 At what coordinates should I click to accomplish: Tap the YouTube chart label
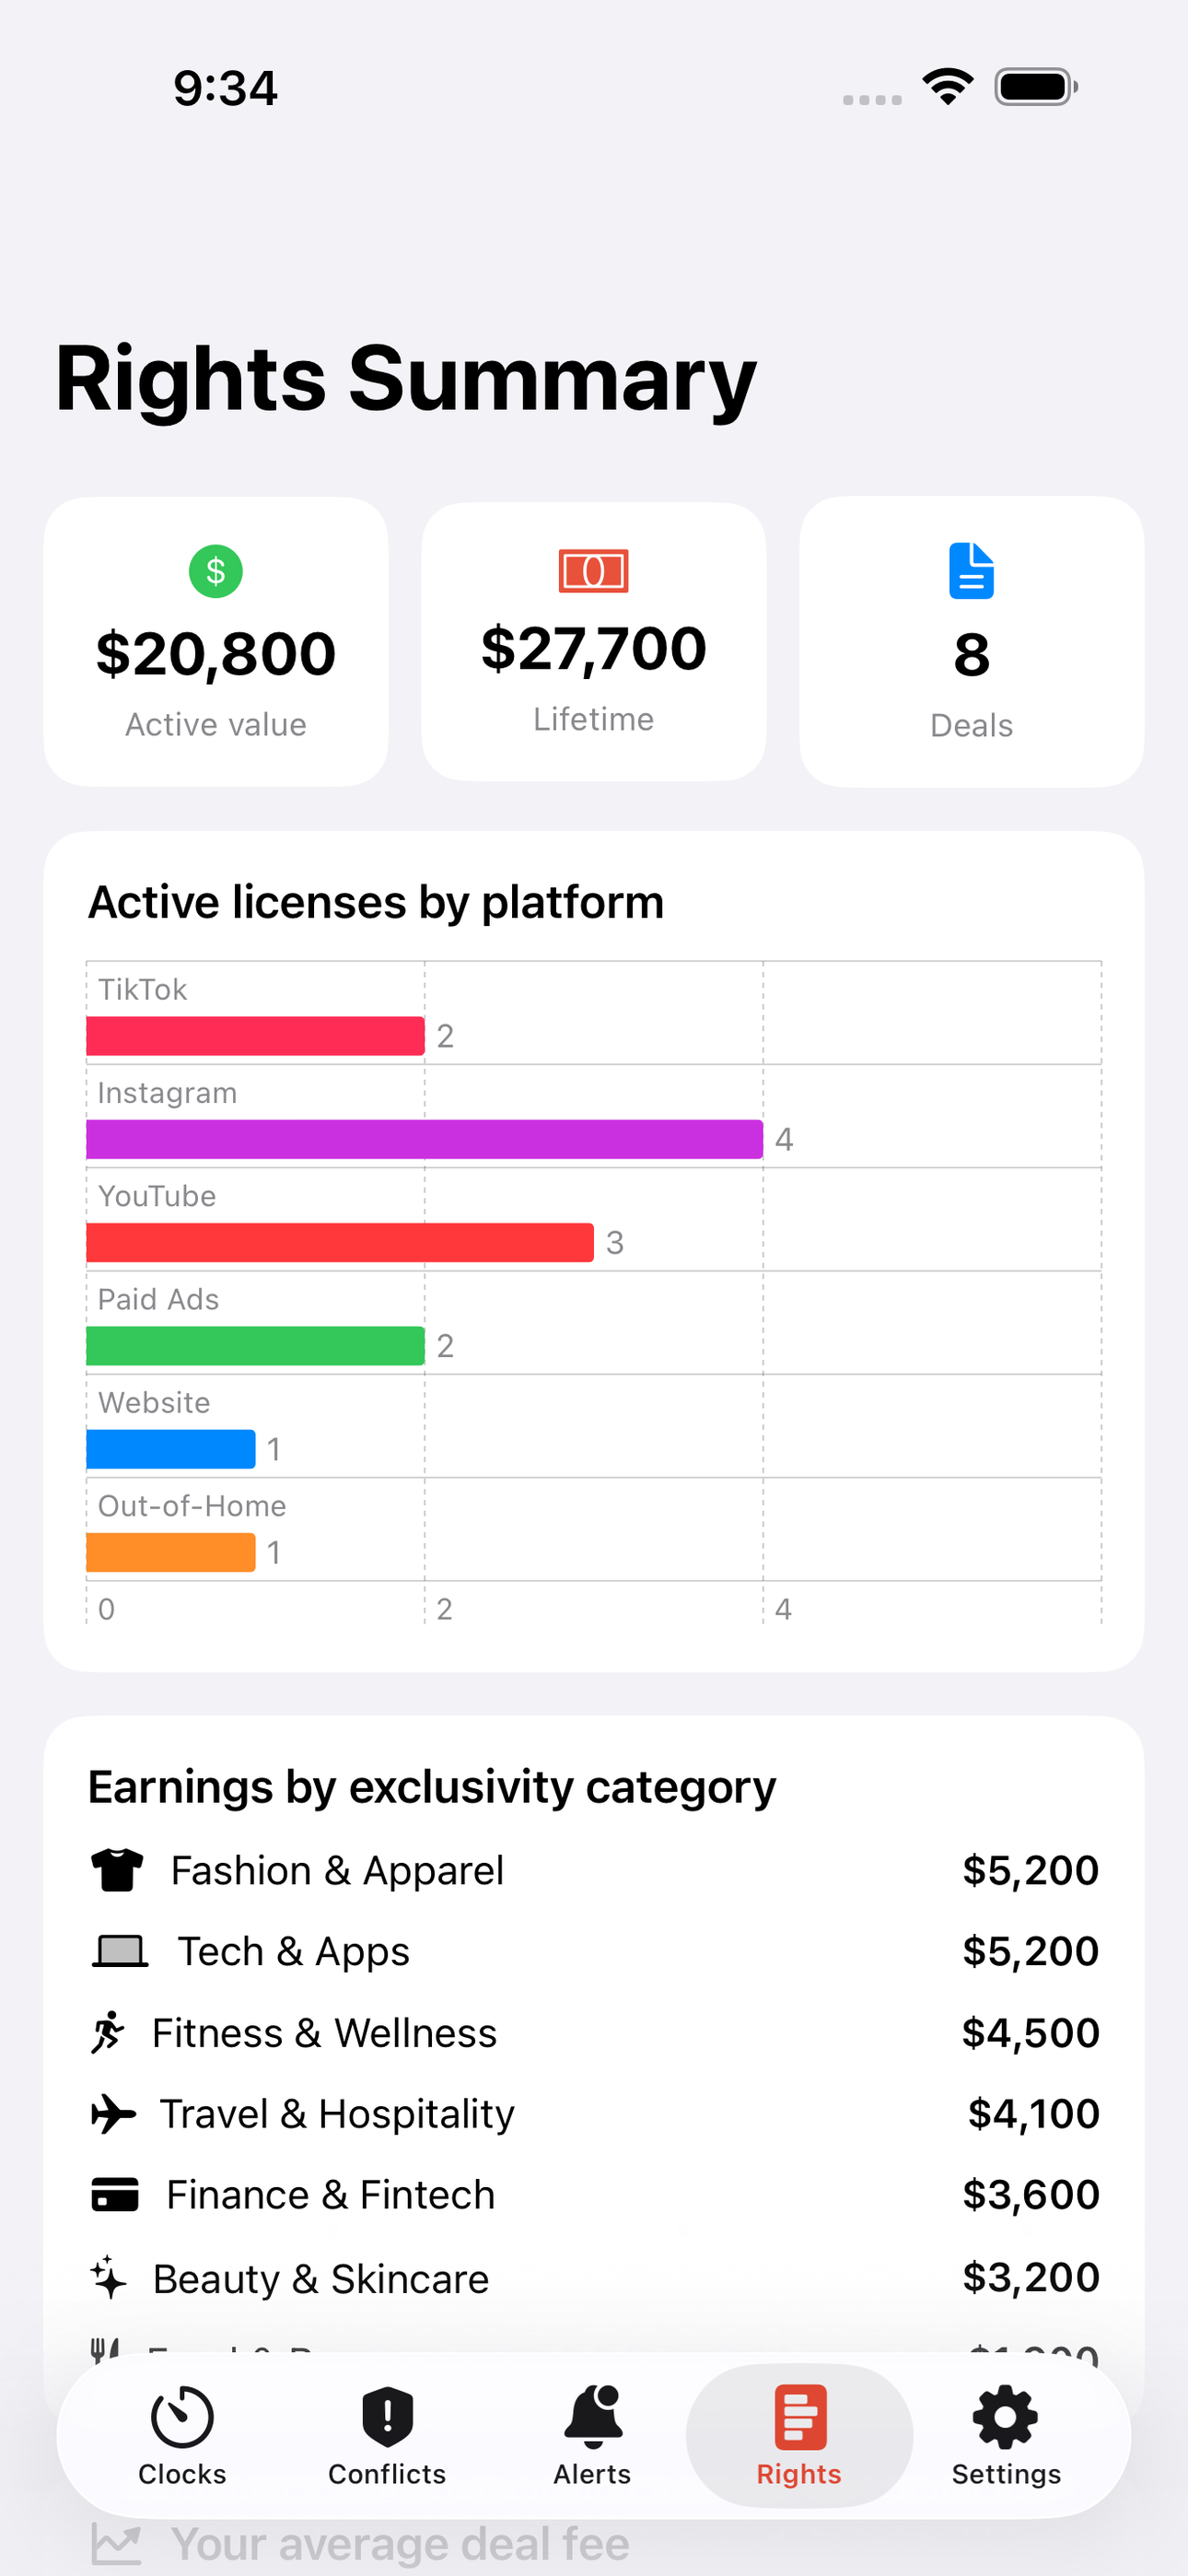[x=157, y=1196]
